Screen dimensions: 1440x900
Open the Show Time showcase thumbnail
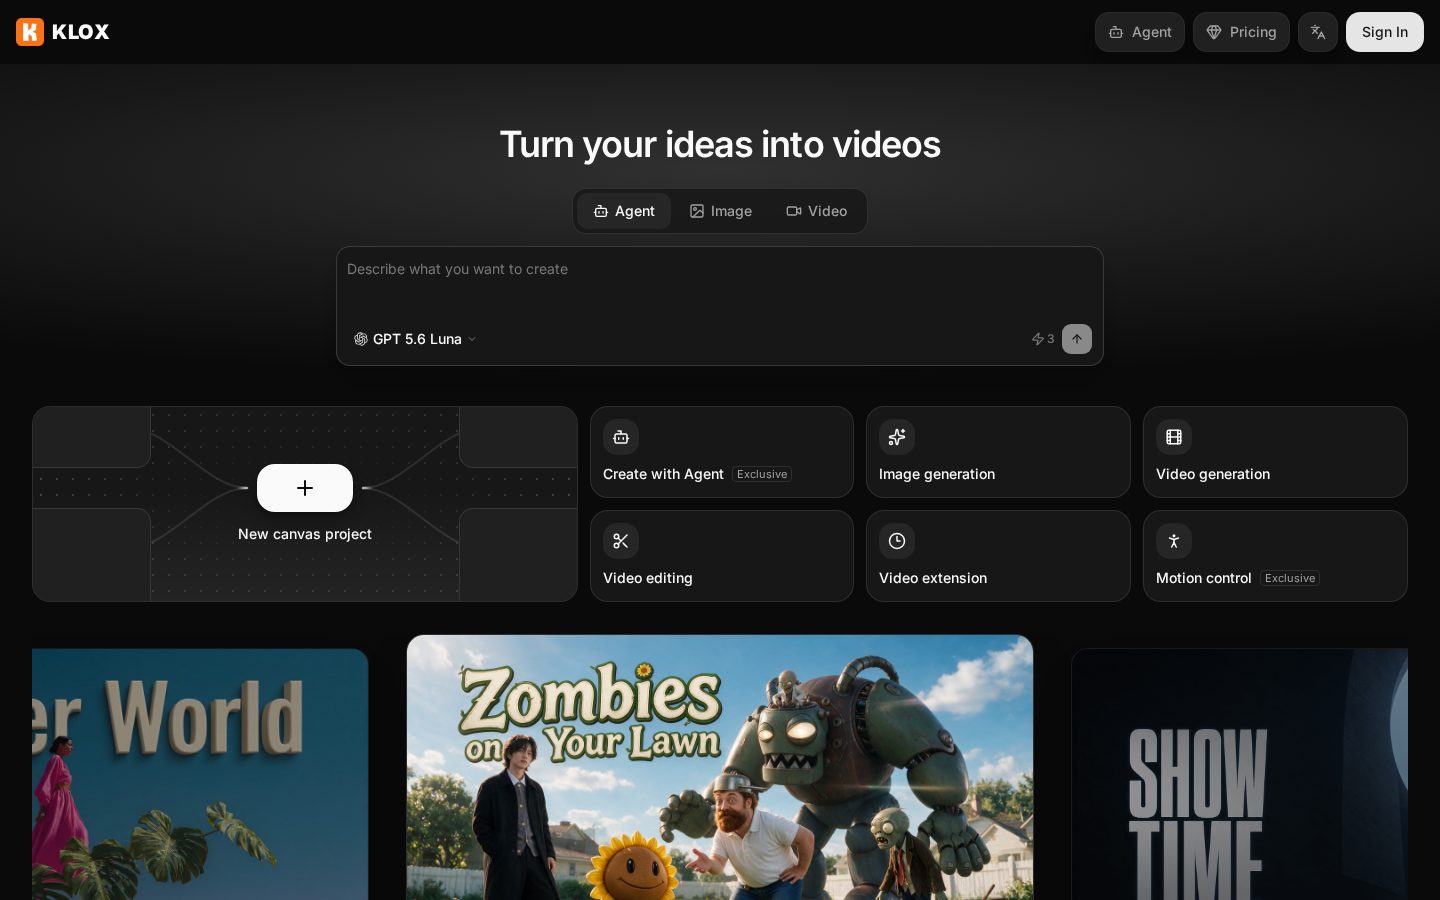click(1240, 774)
